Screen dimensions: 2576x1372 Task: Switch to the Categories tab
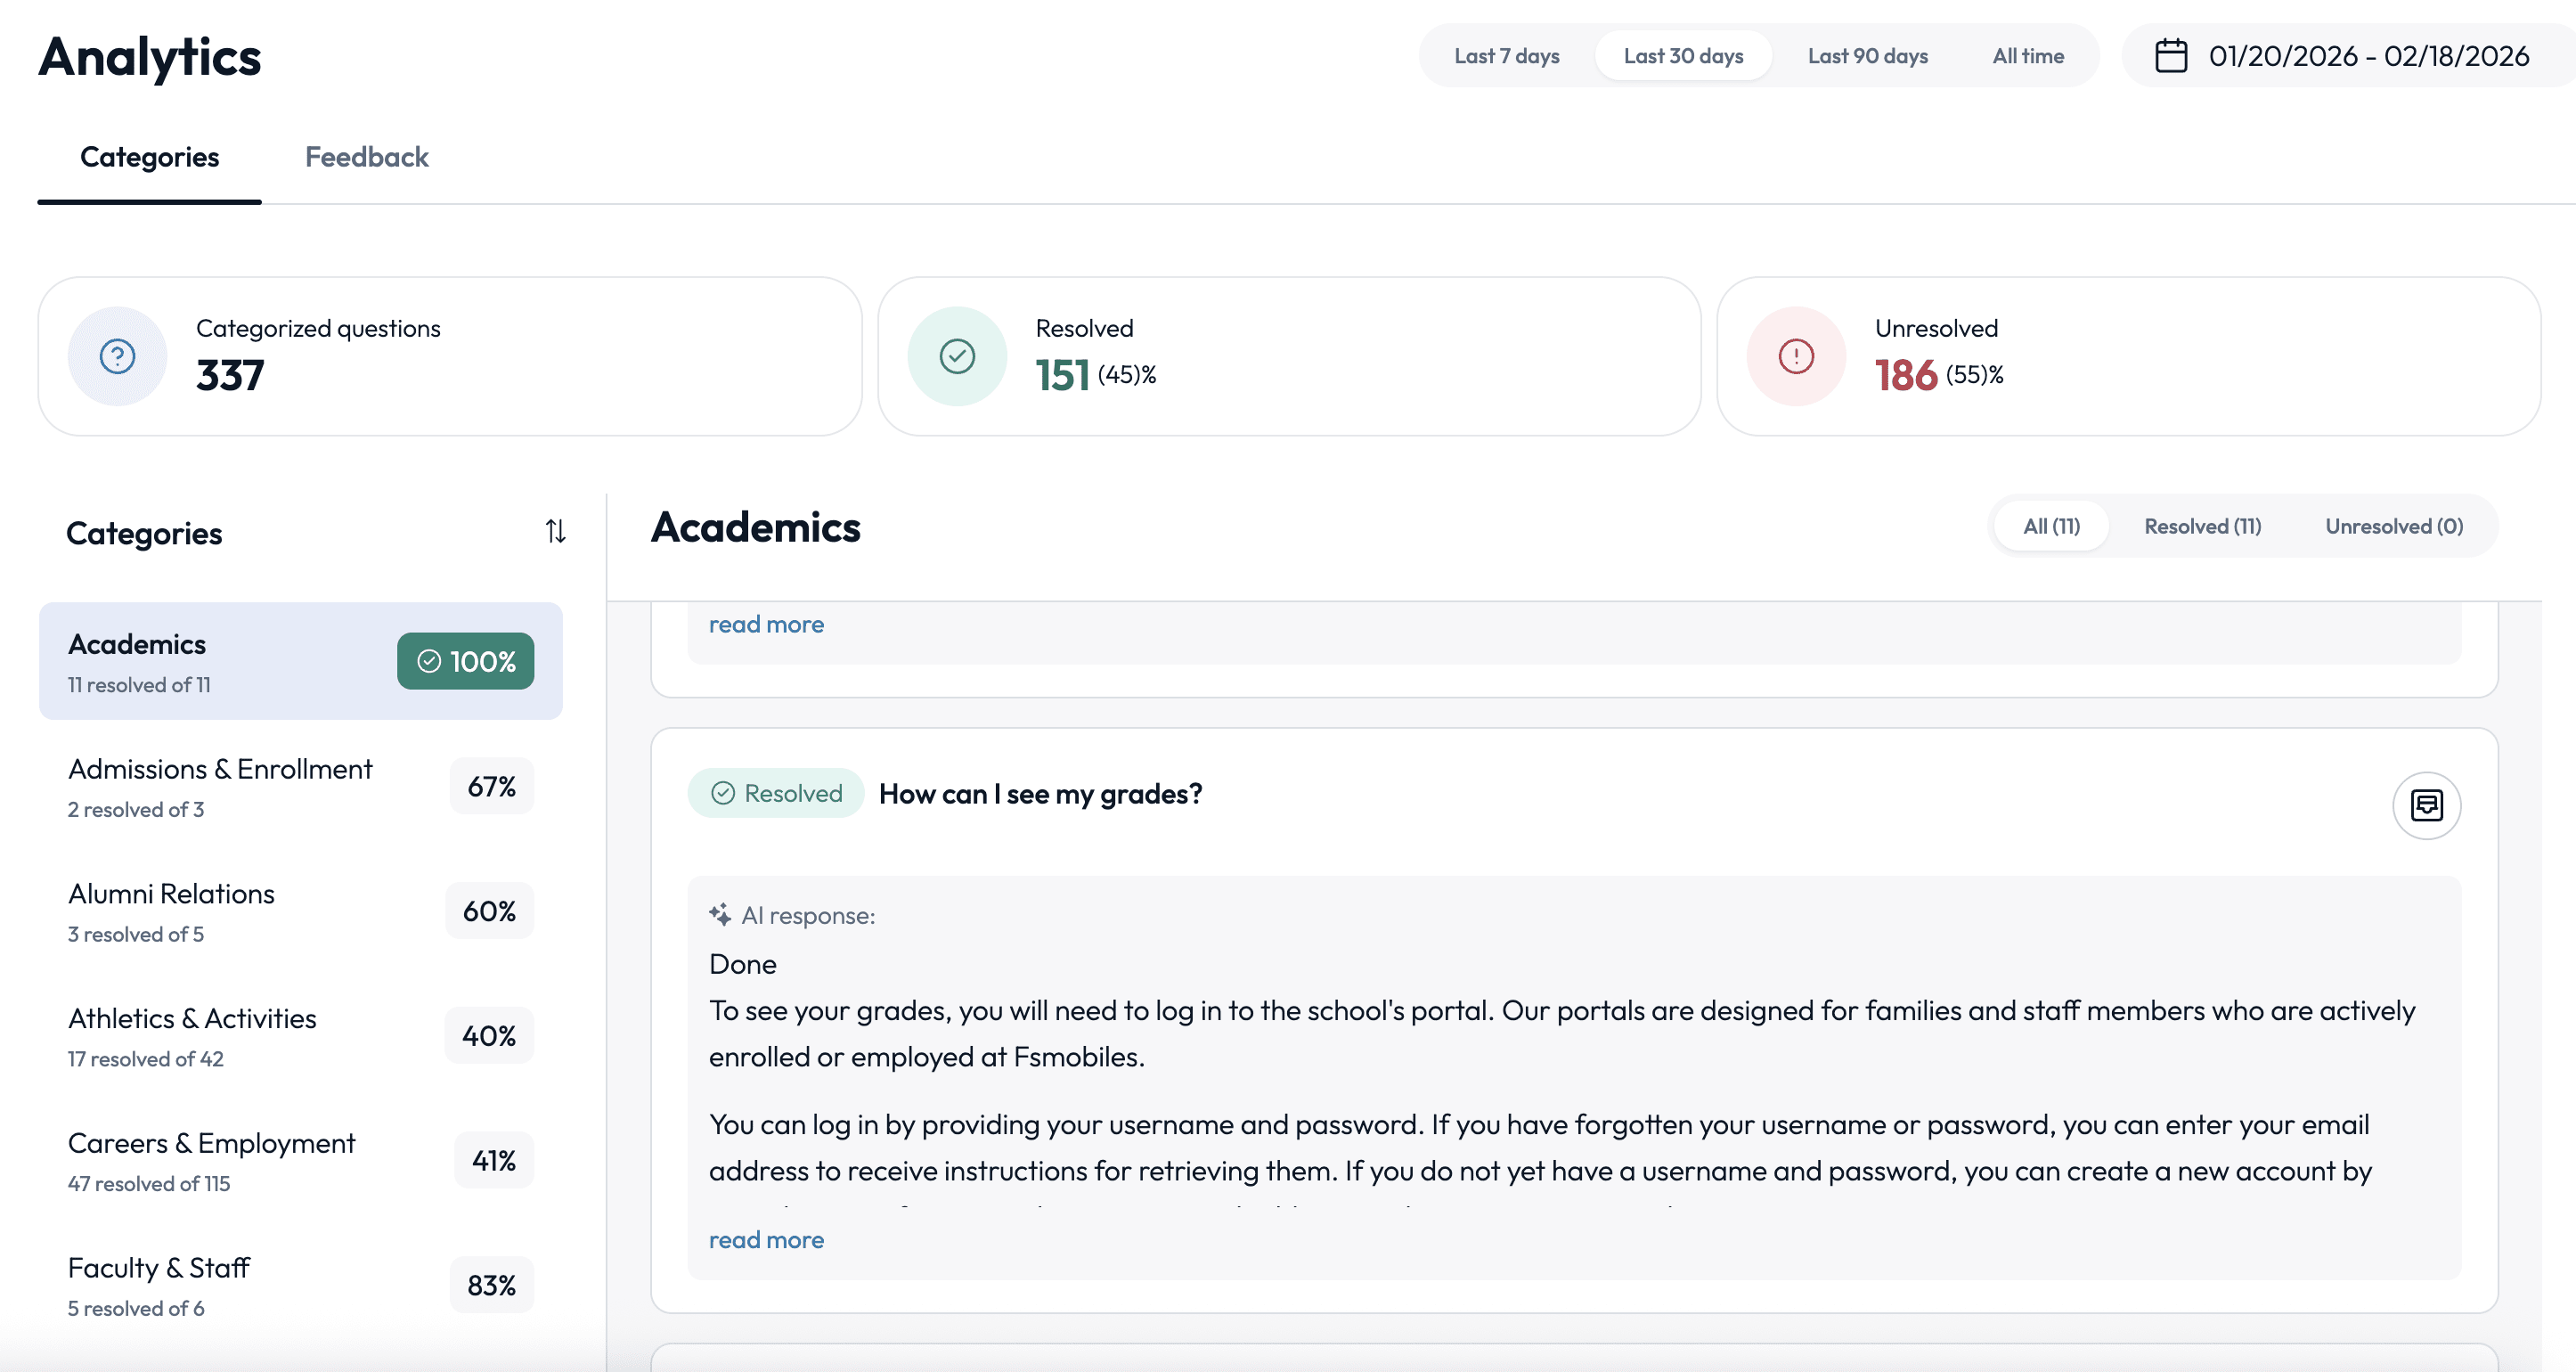[x=149, y=157]
